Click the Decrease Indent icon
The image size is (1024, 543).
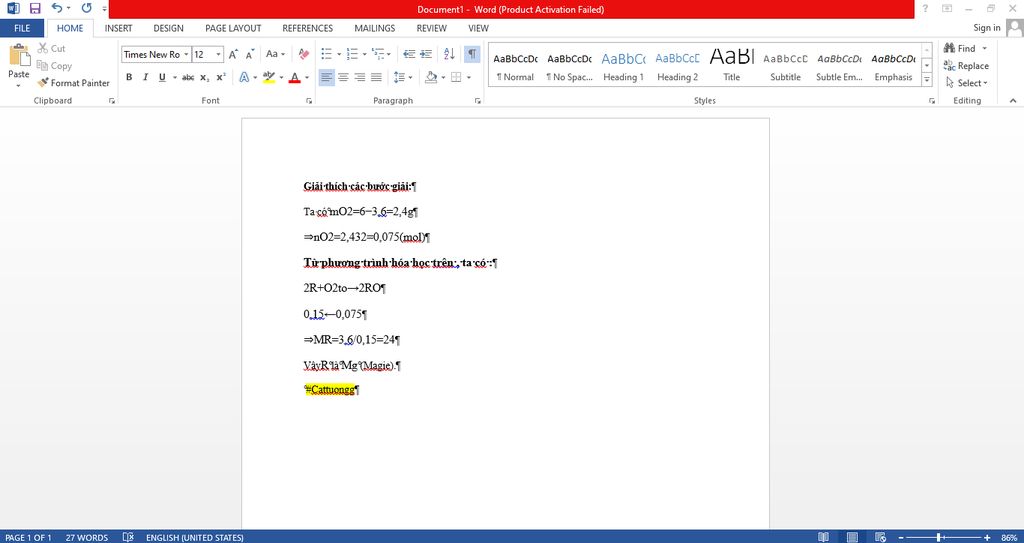point(409,54)
